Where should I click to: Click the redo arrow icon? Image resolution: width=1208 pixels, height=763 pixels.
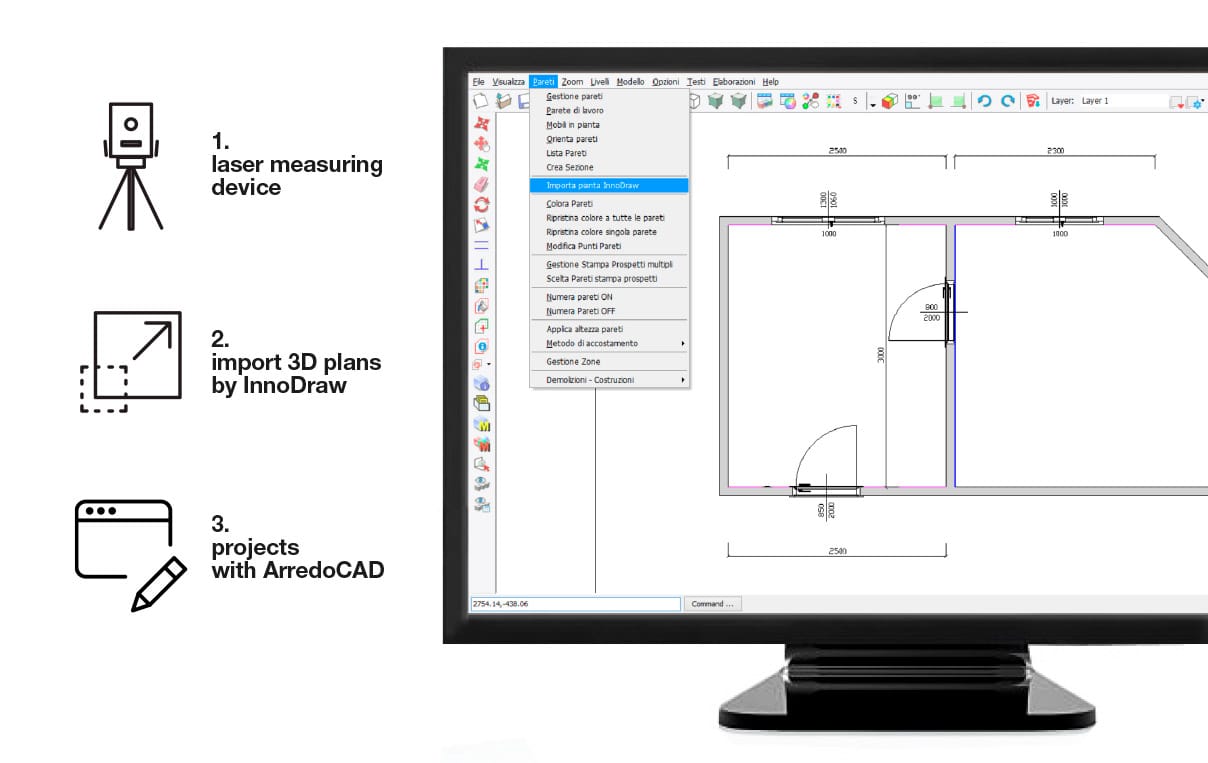tap(1008, 101)
